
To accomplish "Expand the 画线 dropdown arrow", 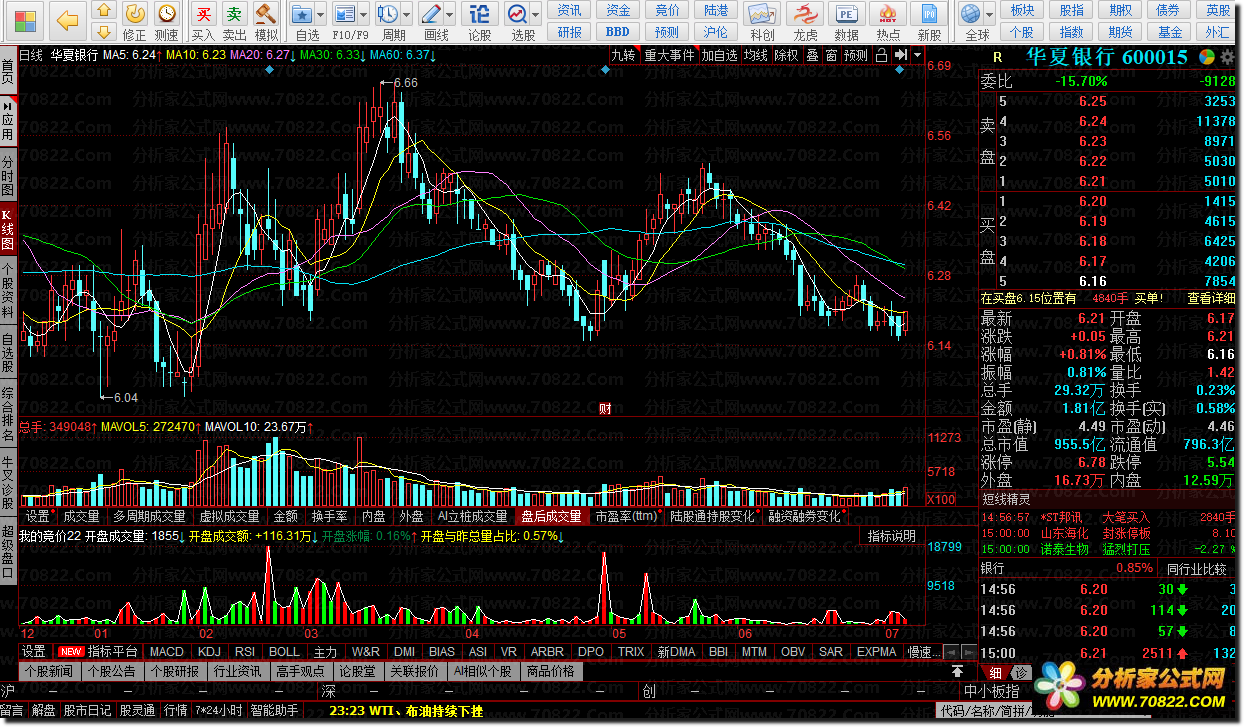I will [449, 15].
